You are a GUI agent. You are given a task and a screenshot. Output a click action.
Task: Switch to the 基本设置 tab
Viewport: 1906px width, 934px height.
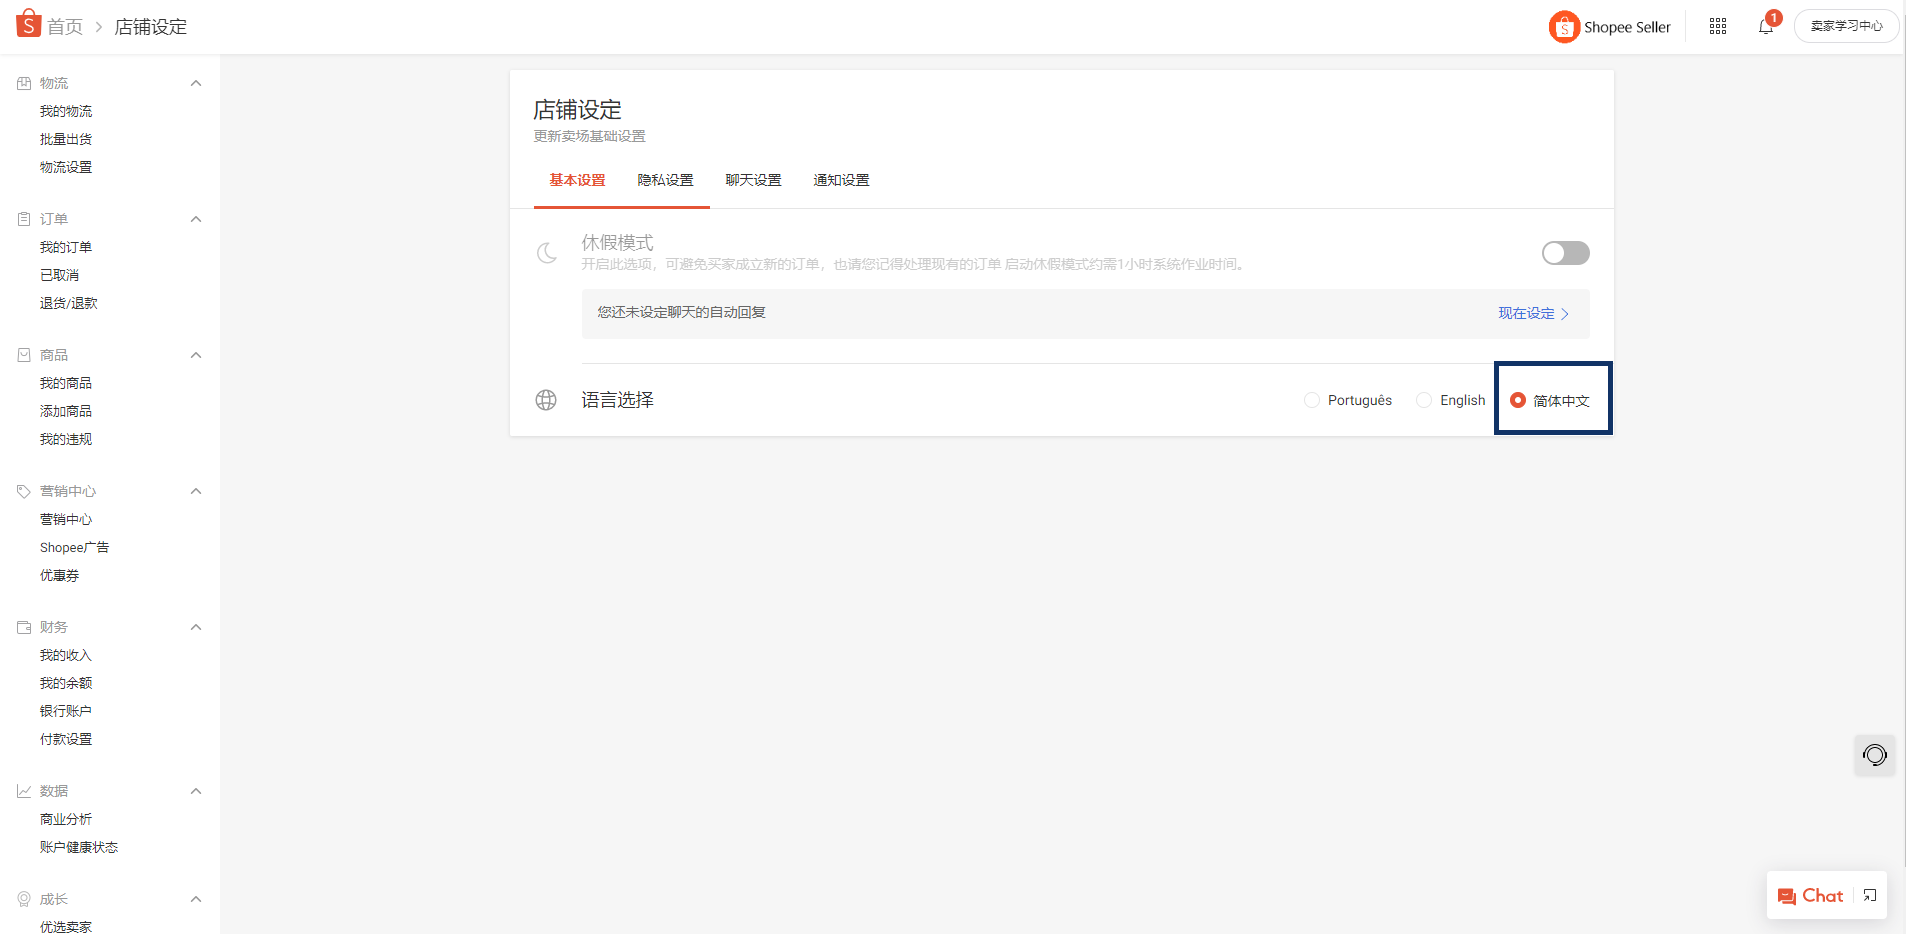pyautogui.click(x=577, y=180)
